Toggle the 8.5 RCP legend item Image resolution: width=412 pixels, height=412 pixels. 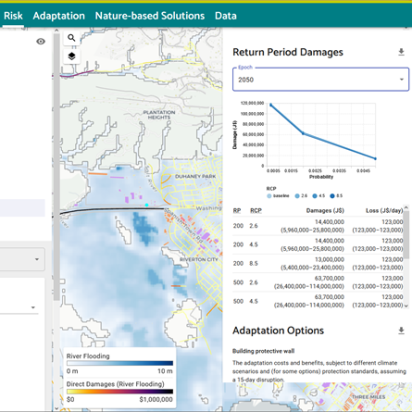336,196
